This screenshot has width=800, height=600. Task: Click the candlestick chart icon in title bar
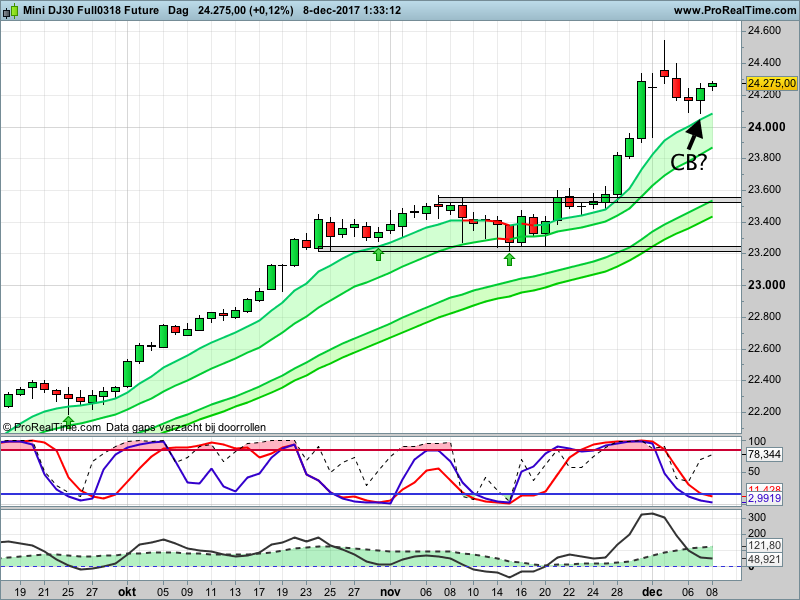[x=9, y=10]
